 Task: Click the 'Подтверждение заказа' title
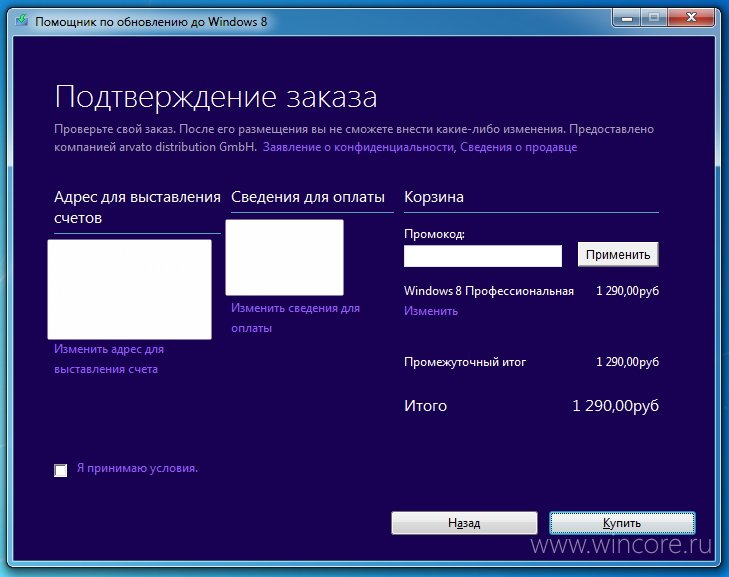click(216, 97)
